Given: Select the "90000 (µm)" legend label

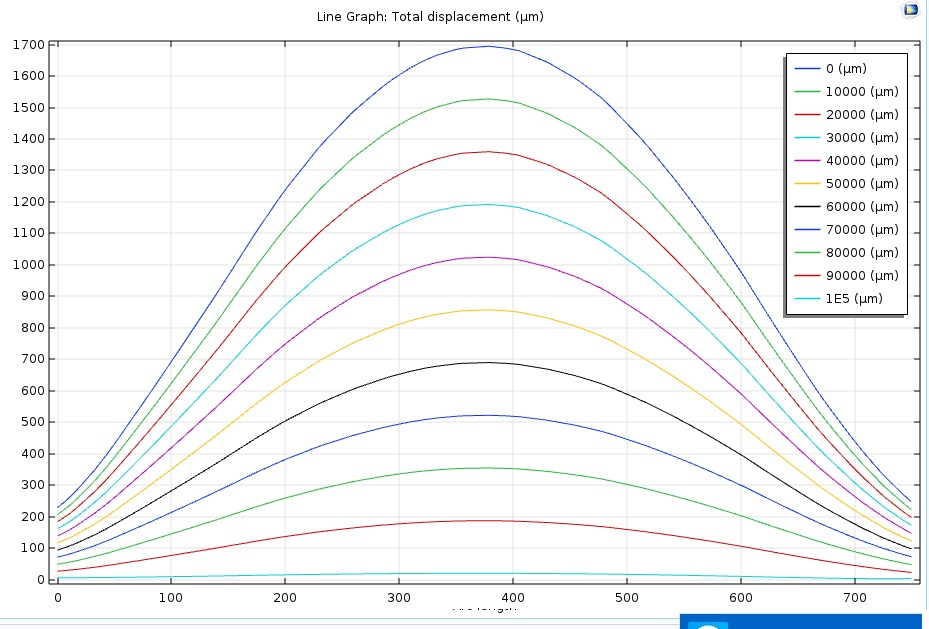Looking at the screenshot, I should 861,276.
